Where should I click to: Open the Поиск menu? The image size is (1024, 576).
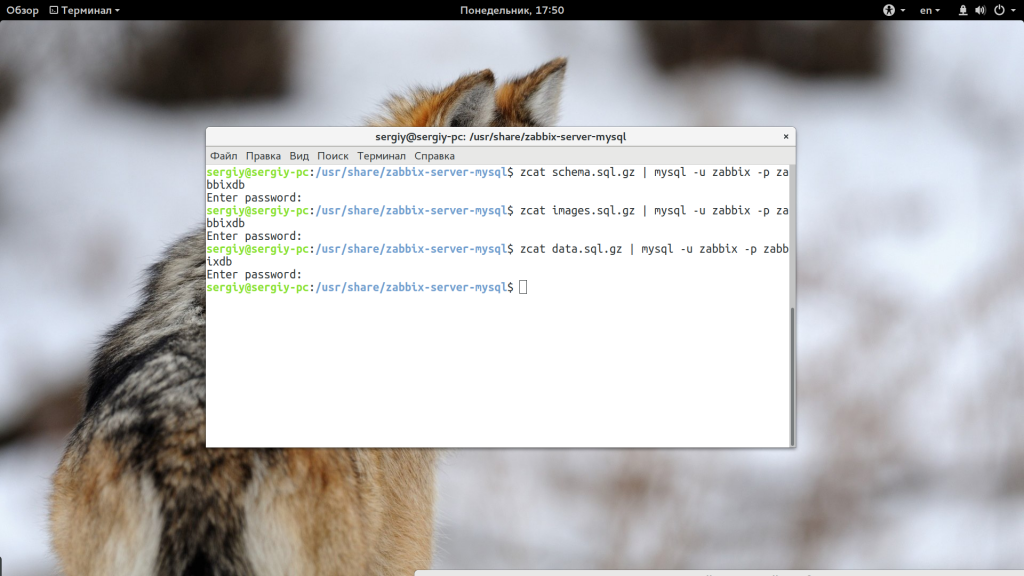tap(333, 156)
